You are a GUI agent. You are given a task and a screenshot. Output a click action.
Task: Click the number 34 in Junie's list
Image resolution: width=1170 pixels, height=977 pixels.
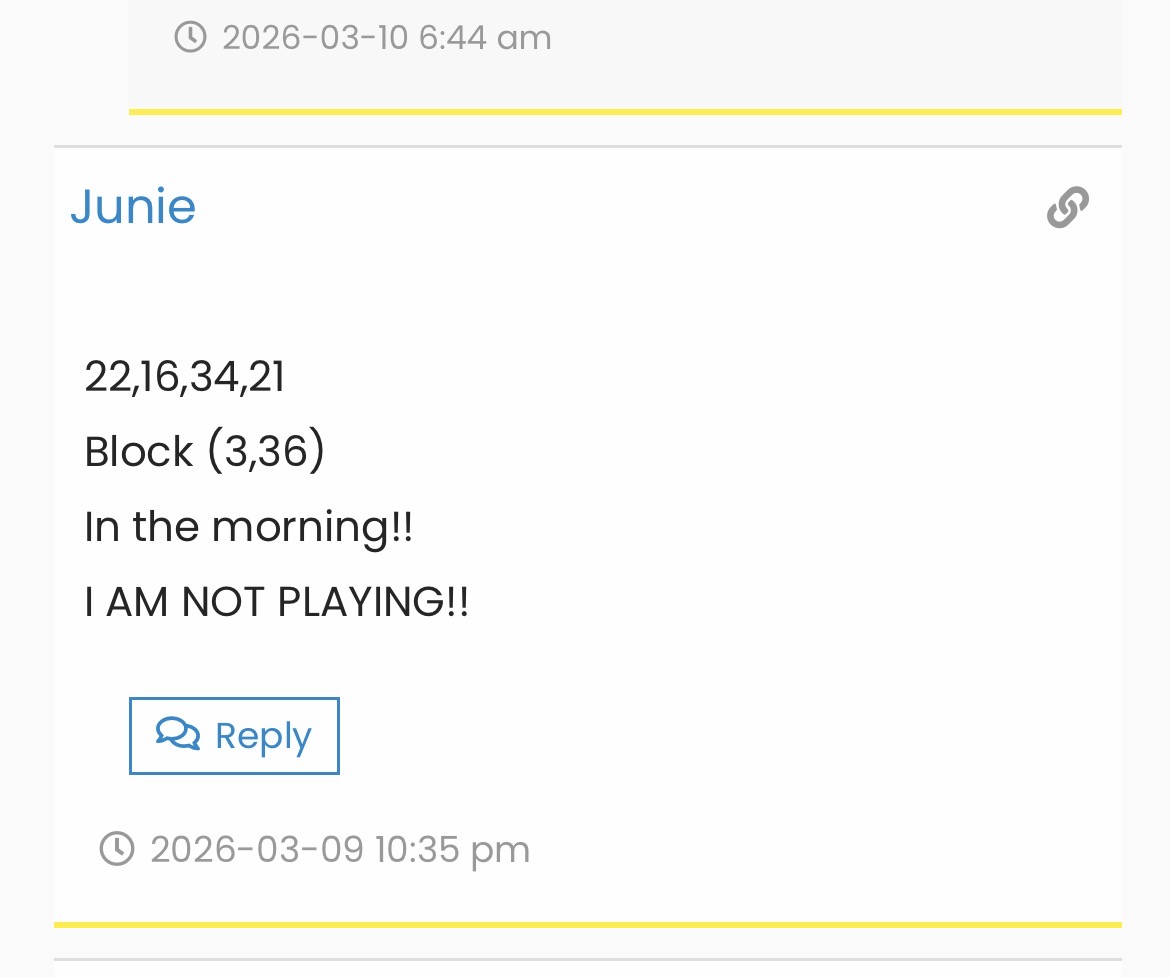click(213, 377)
